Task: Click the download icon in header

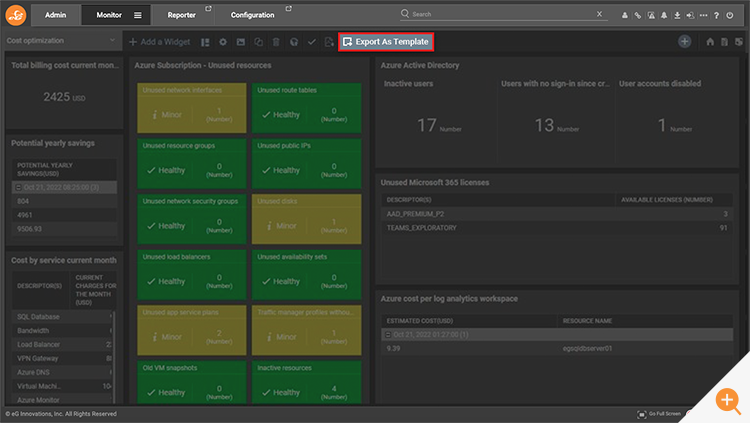Action: coord(677,15)
